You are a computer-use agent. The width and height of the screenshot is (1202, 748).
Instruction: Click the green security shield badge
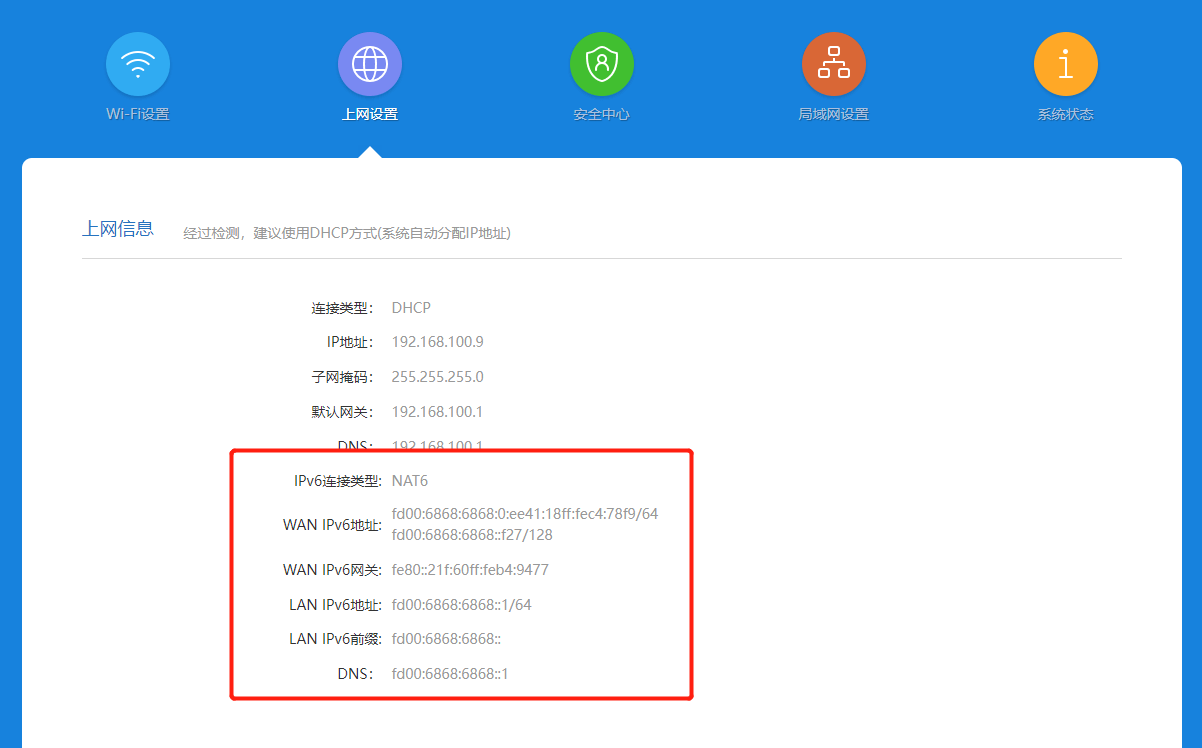pos(601,63)
